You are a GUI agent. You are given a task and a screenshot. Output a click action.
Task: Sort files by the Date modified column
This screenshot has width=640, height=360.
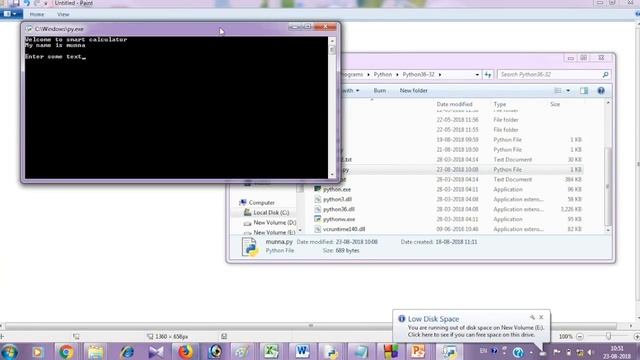tap(454, 104)
